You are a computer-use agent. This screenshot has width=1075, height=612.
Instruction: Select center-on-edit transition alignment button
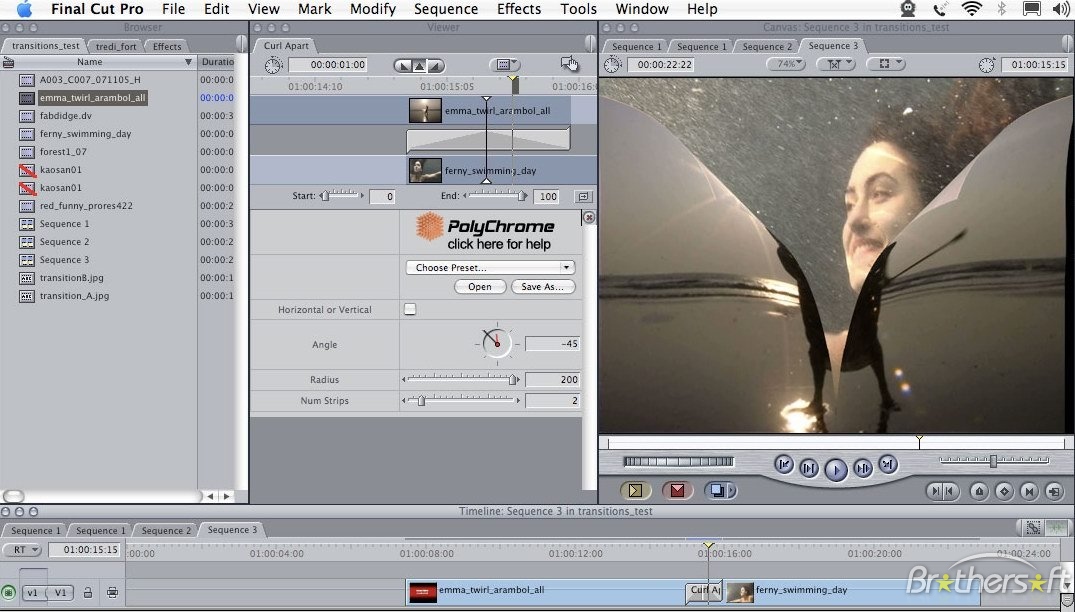[x=419, y=66]
